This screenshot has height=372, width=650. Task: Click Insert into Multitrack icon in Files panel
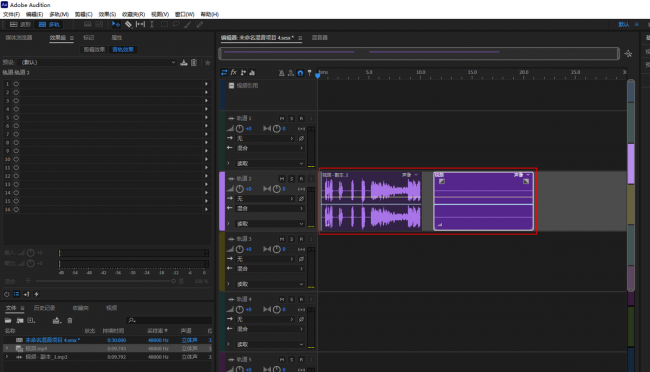coord(56,321)
